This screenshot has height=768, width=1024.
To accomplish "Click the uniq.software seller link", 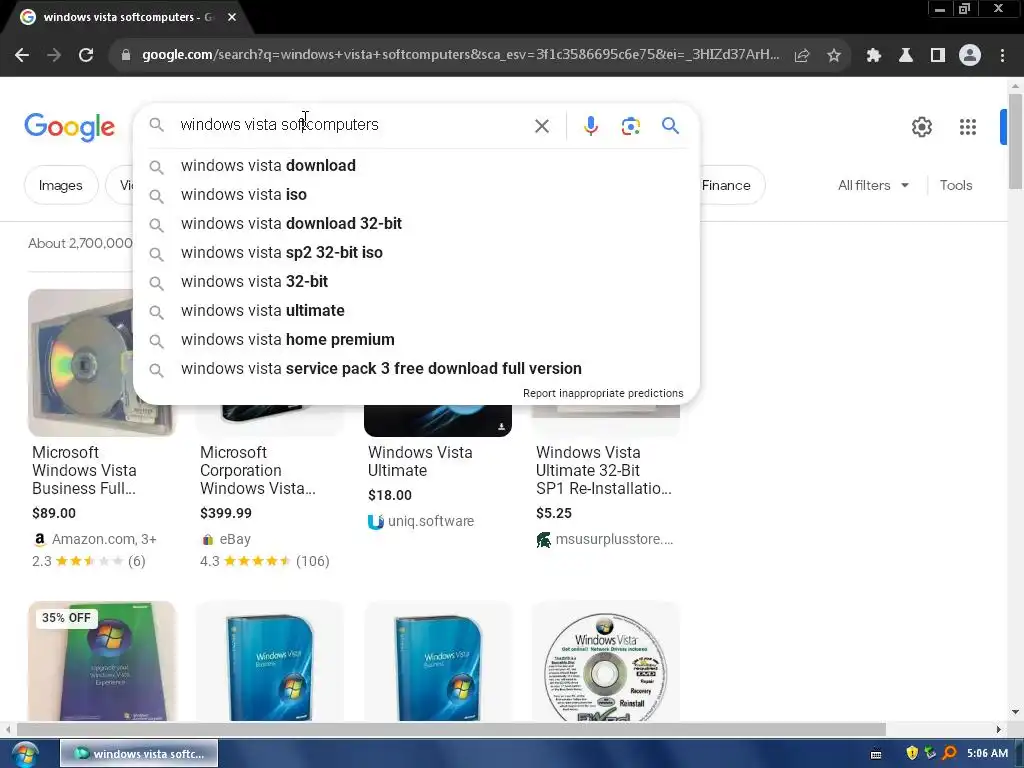I will (431, 521).
